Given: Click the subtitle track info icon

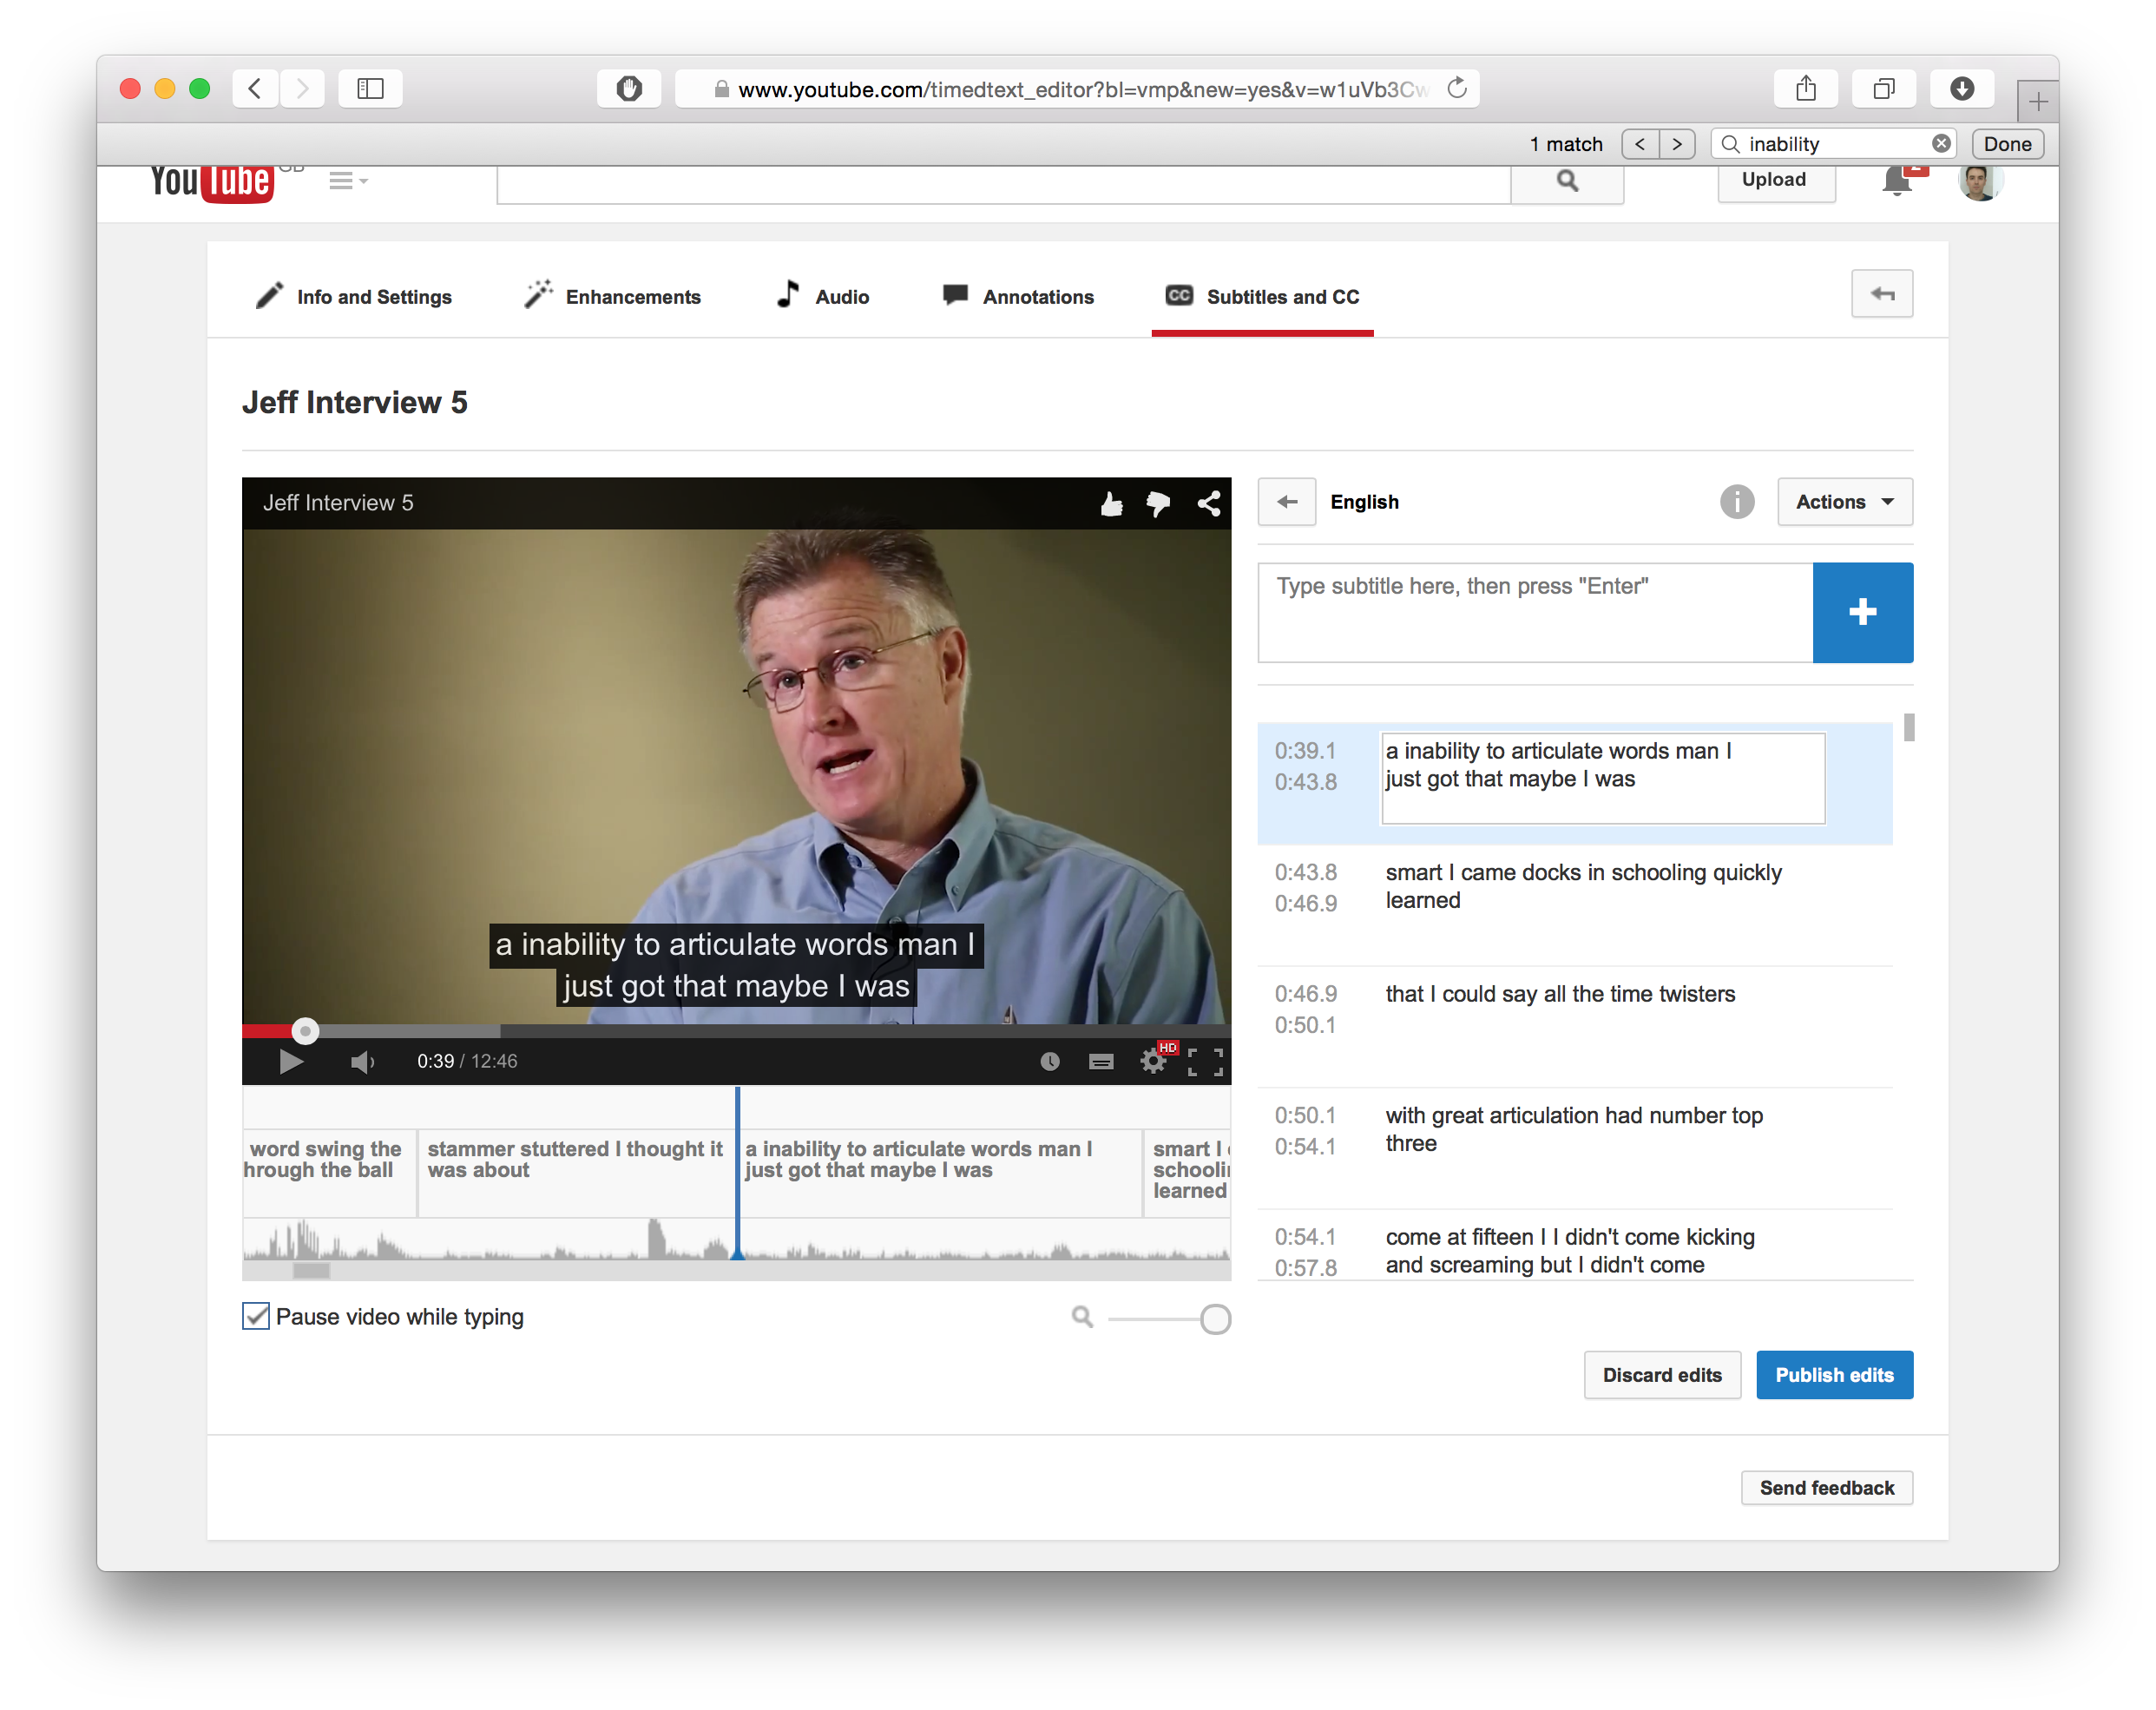Looking at the screenshot, I should (1737, 502).
